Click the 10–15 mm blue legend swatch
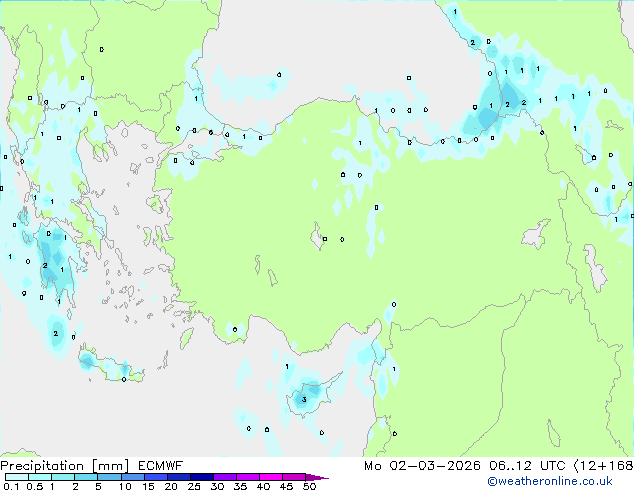 (133, 477)
